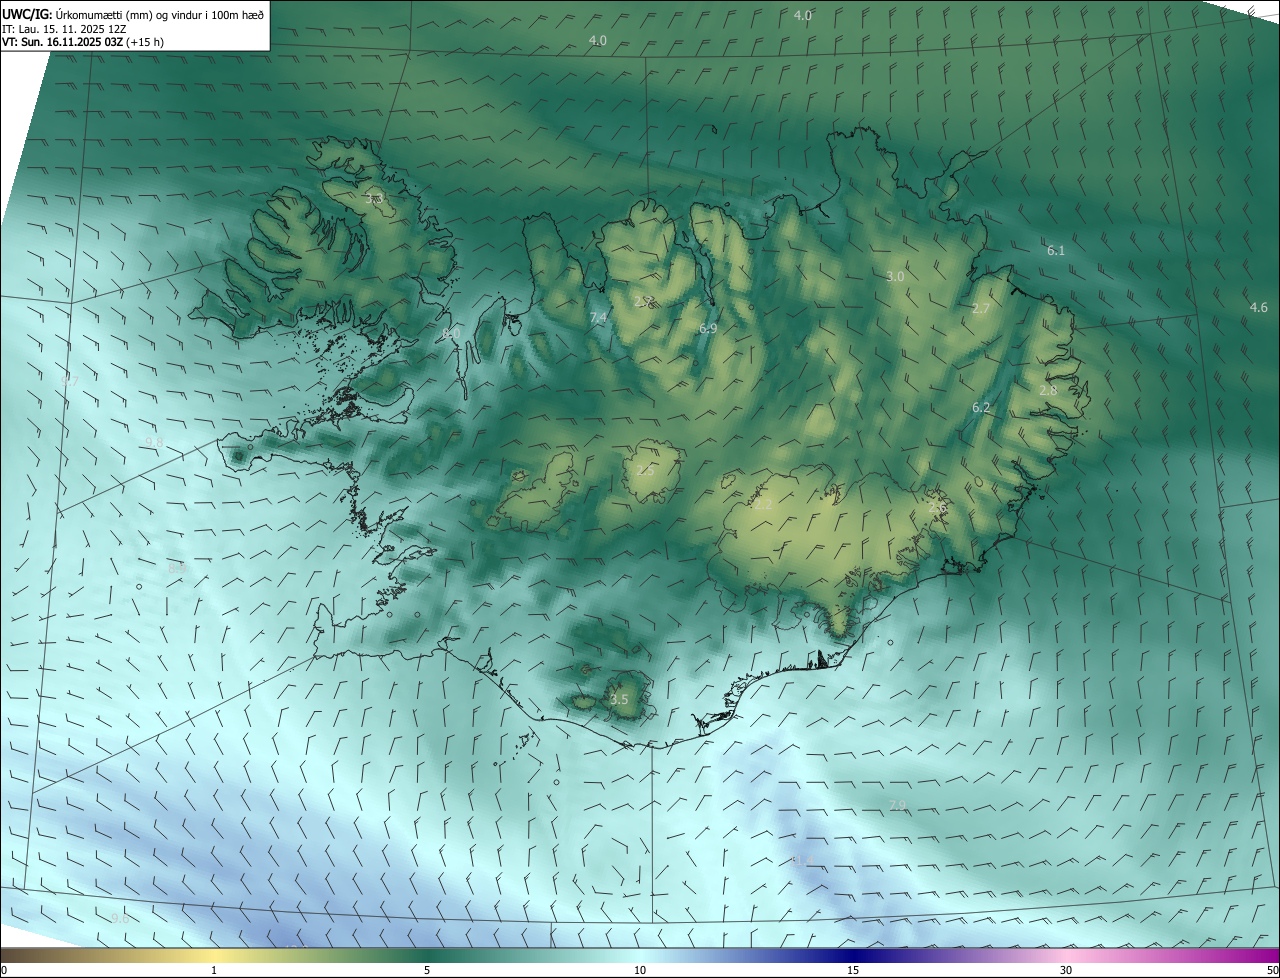Click the 5 tick on the color scale
1280x978 pixels.
click(x=427, y=970)
